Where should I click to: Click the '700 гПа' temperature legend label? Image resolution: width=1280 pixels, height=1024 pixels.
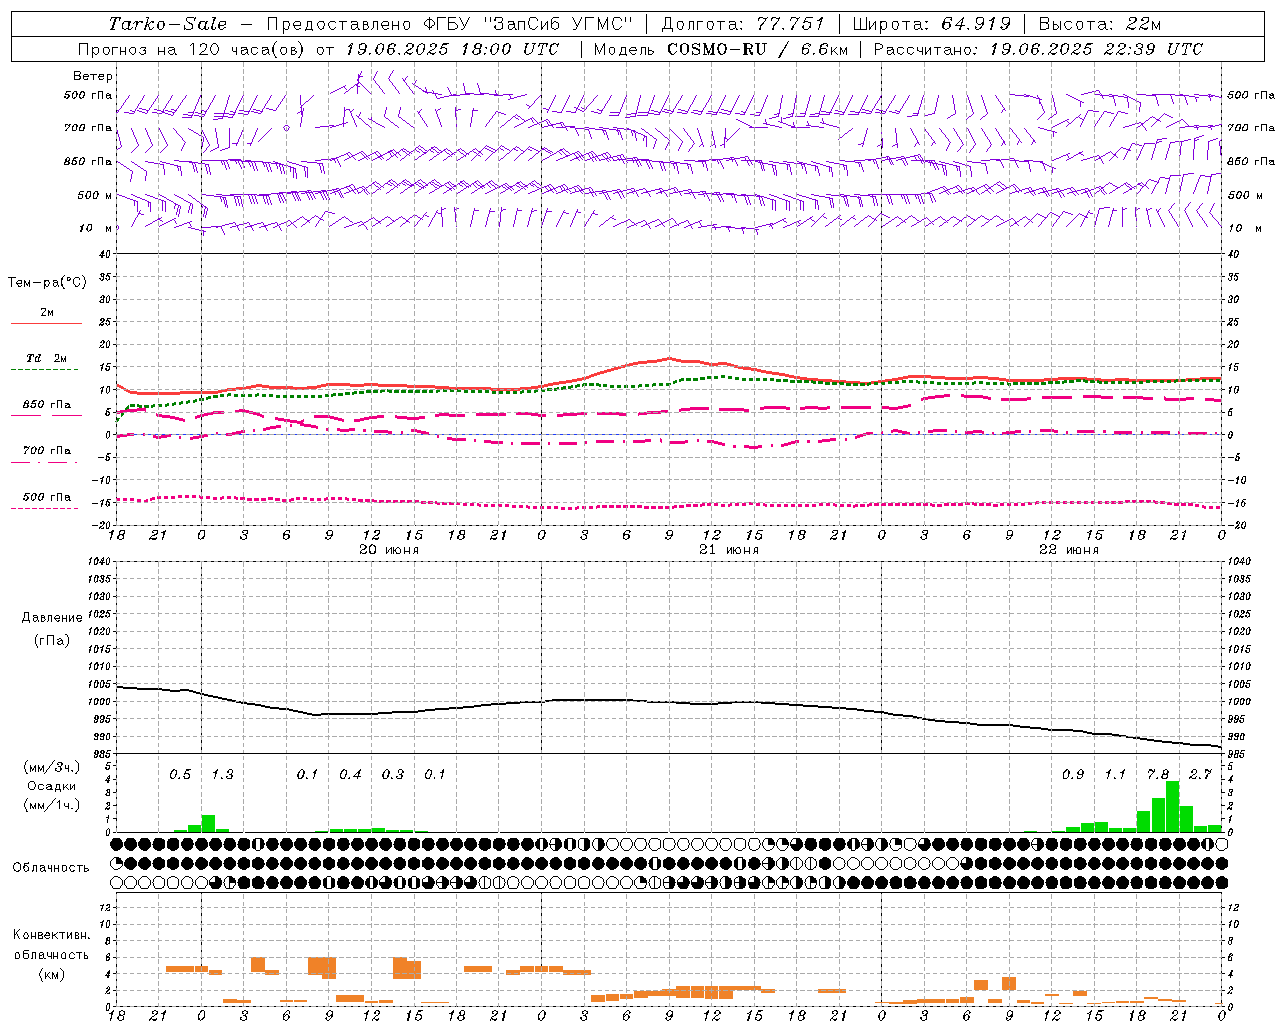pos(47,451)
